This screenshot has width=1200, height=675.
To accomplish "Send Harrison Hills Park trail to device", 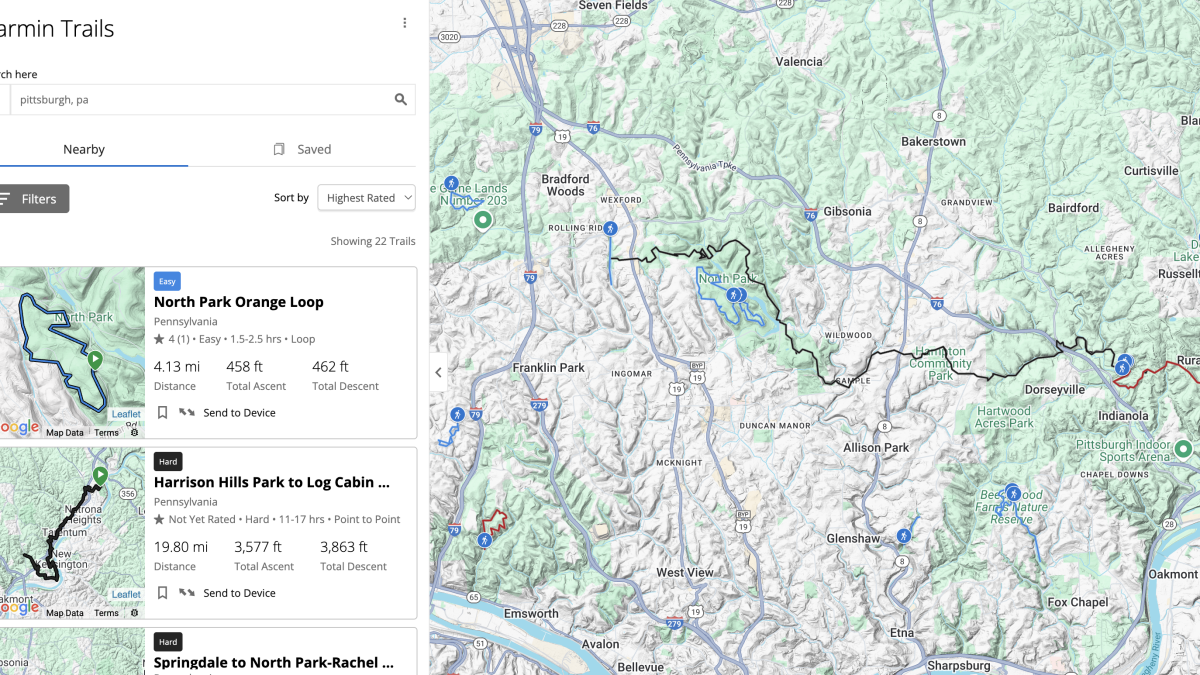I will tap(227, 592).
